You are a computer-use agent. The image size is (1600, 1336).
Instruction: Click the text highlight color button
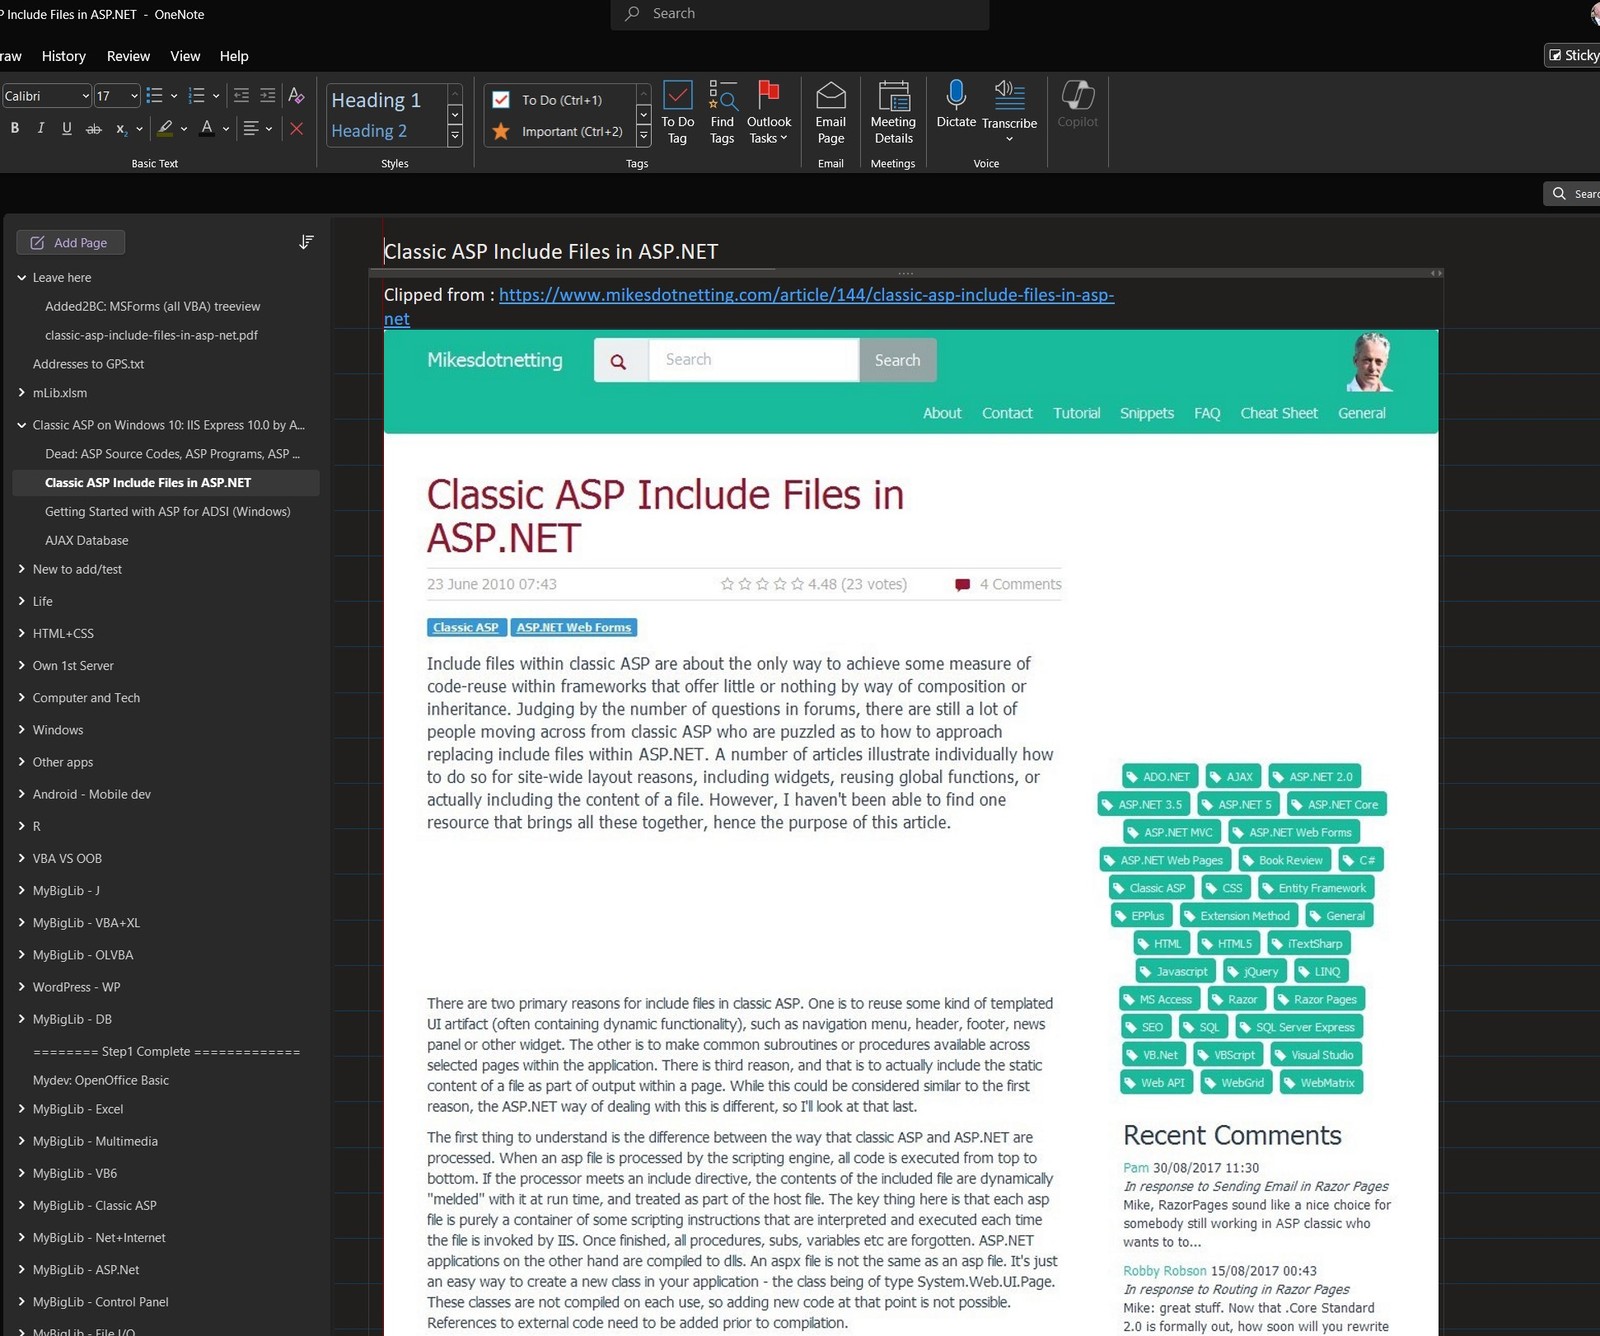165,129
